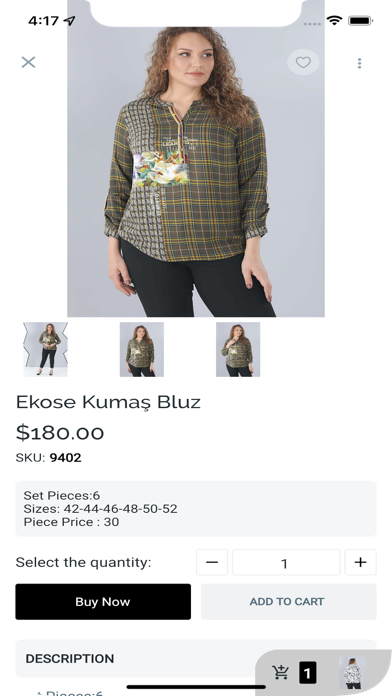Increase quantity with the plus button
Image resolution: width=392 pixels, height=696 pixels.
pos(360,562)
